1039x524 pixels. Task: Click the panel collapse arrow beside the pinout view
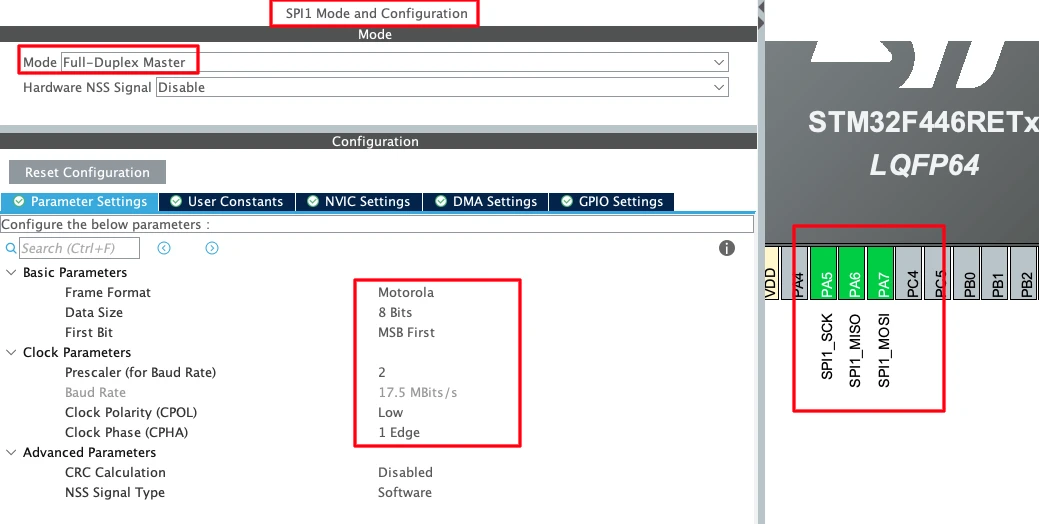pos(761,7)
